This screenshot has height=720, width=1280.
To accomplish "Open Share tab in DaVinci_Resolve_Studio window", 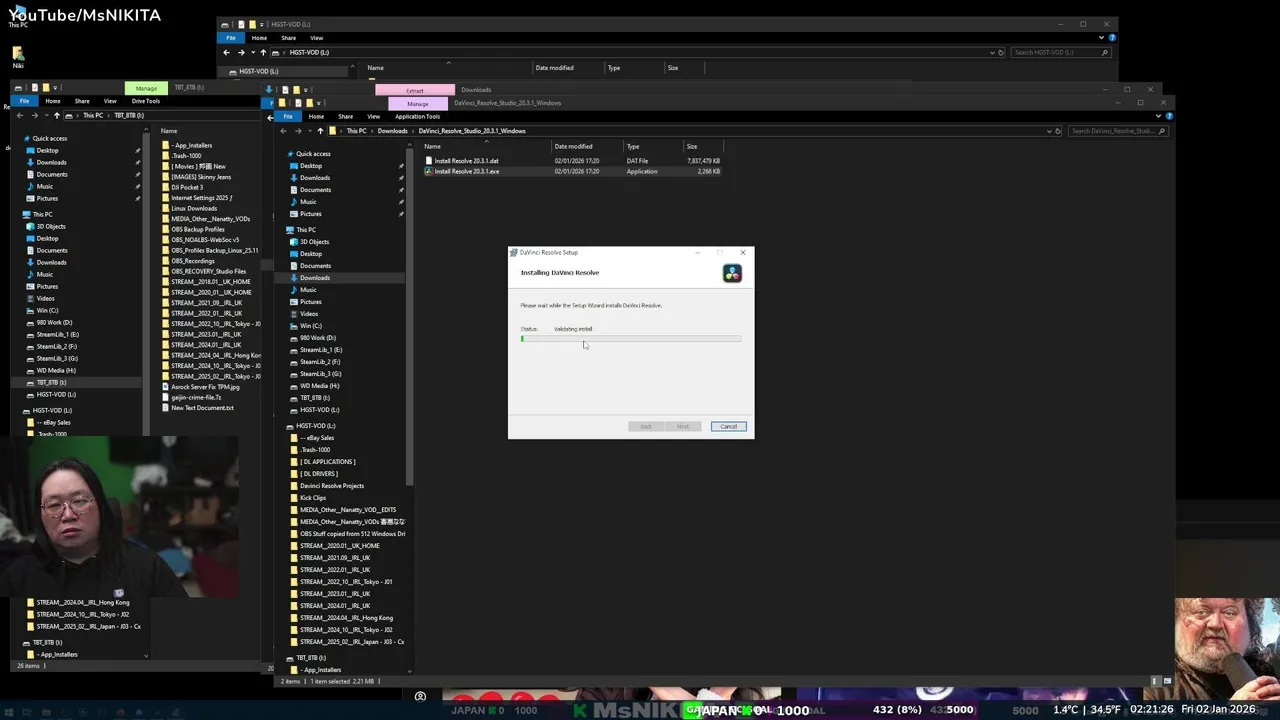I will pyautogui.click(x=346, y=116).
